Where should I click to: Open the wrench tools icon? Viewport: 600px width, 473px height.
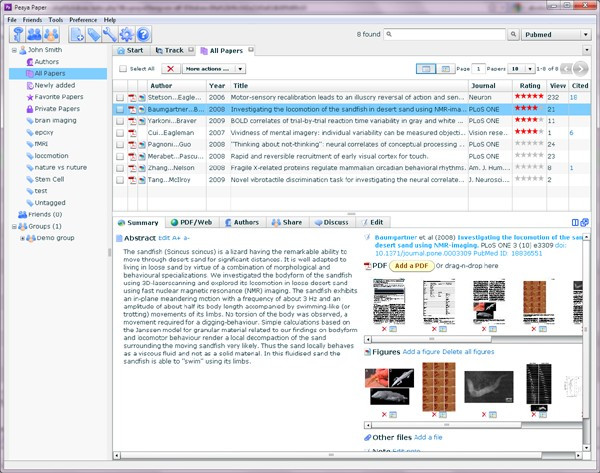110,34
